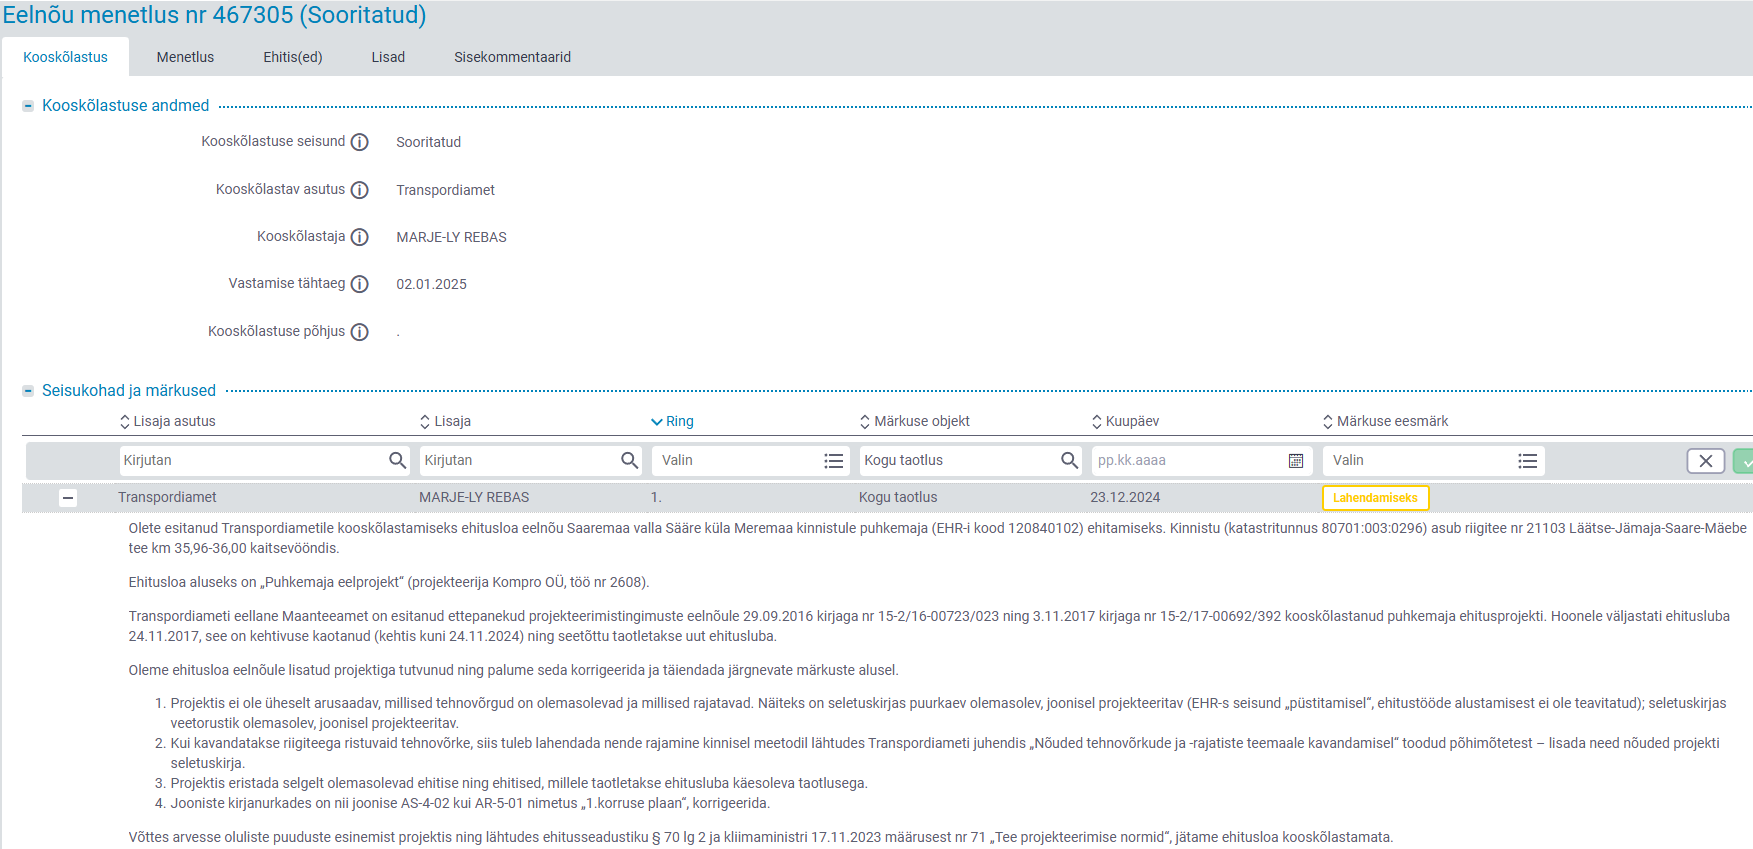This screenshot has height=849, width=1753.
Task: Collapse the Kooskõlastuse andmed section
Action: click(x=28, y=106)
